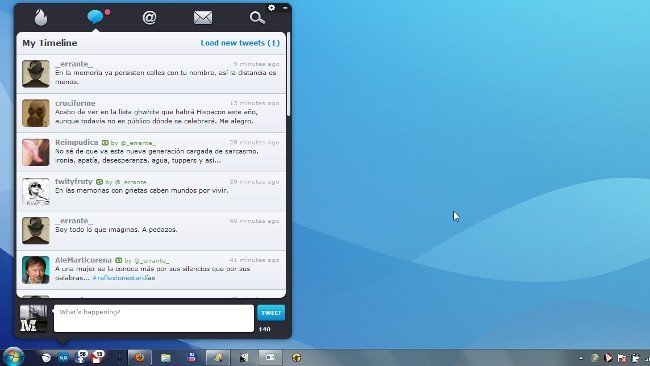Switch to Firefox in taskbar
The width and height of the screenshot is (650, 366).
(140, 357)
